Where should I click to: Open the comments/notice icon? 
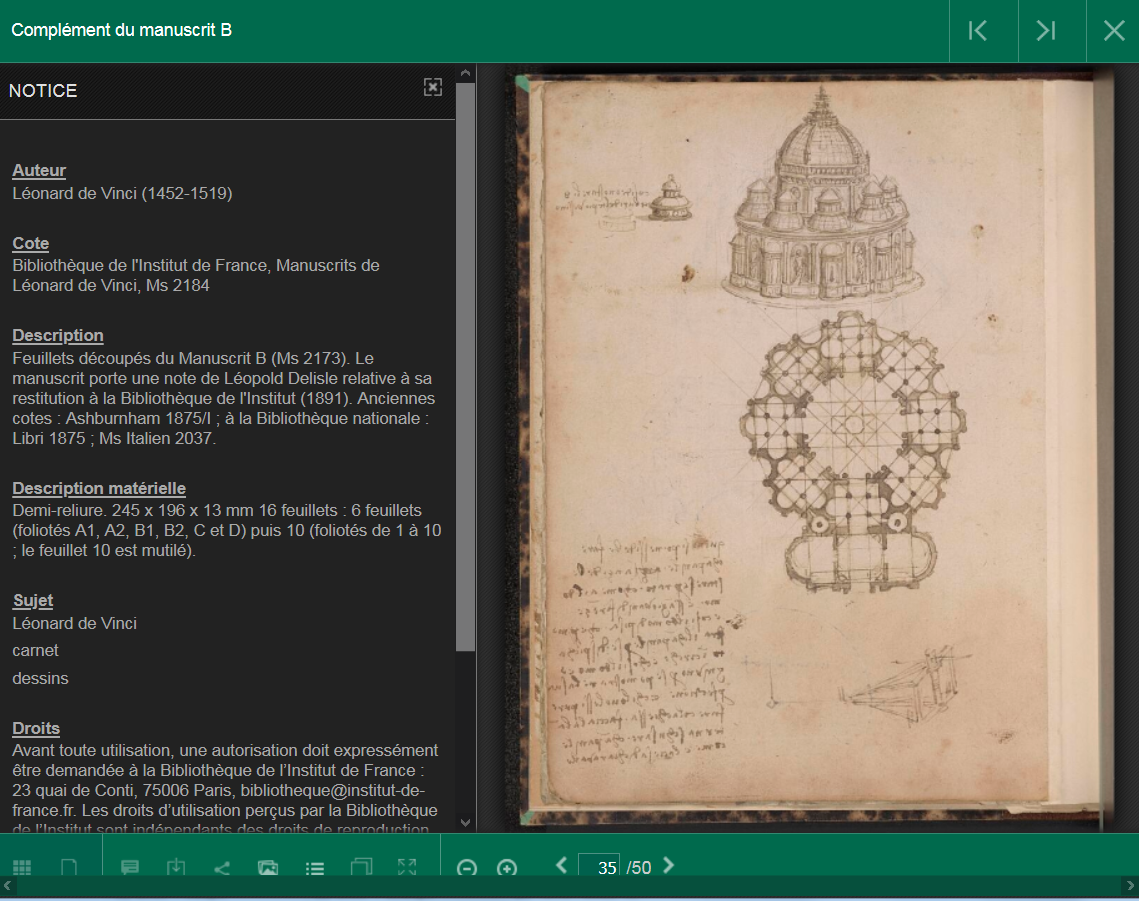point(130,867)
